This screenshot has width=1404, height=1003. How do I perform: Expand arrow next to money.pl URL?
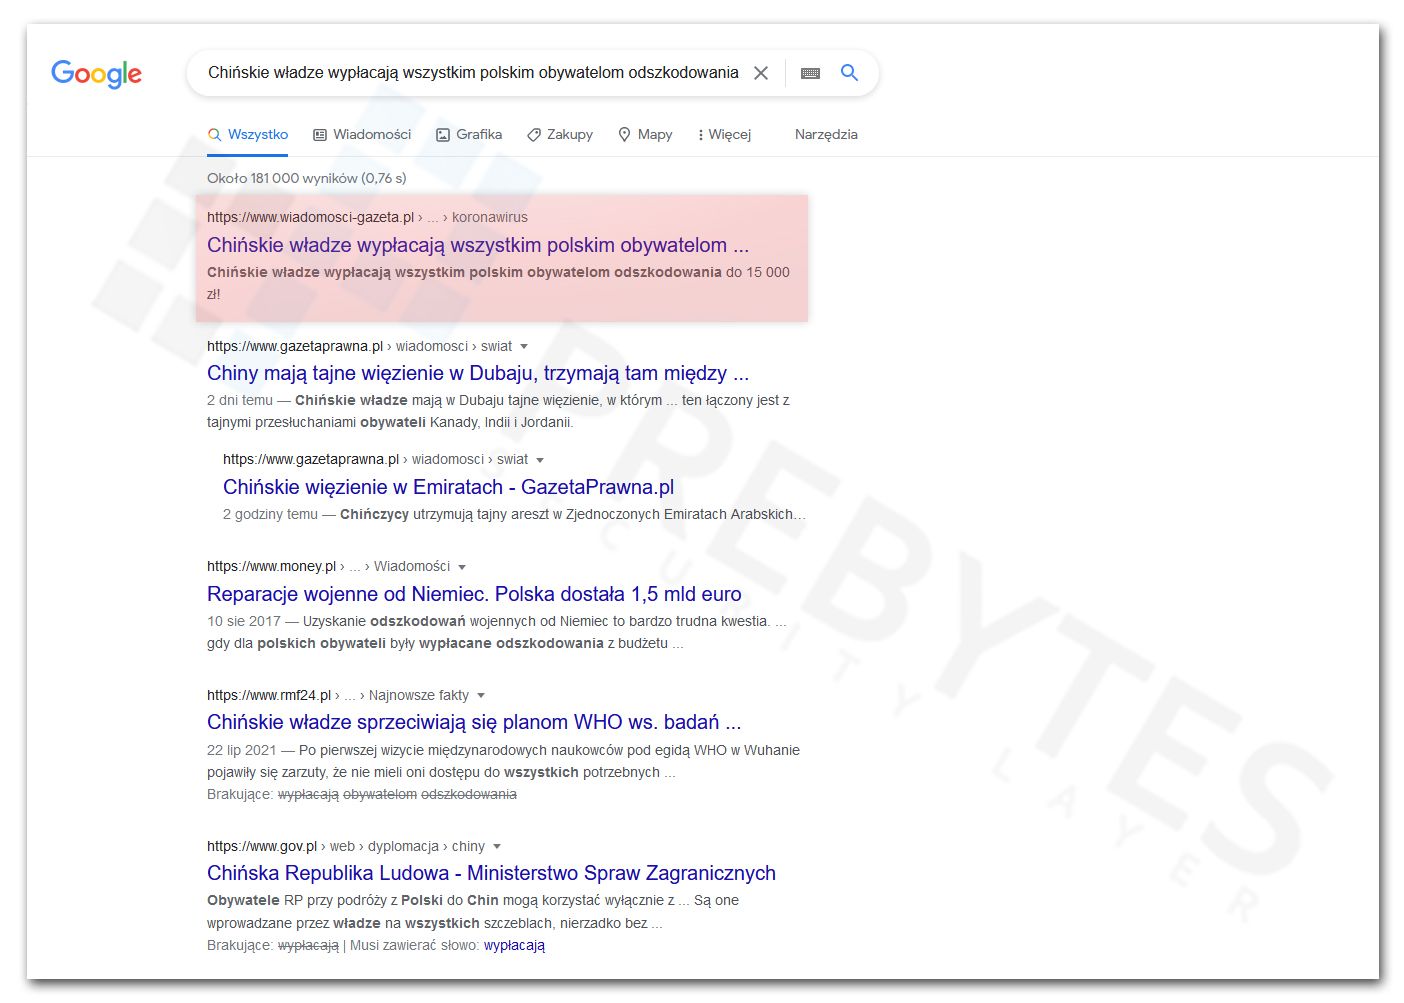click(x=462, y=567)
